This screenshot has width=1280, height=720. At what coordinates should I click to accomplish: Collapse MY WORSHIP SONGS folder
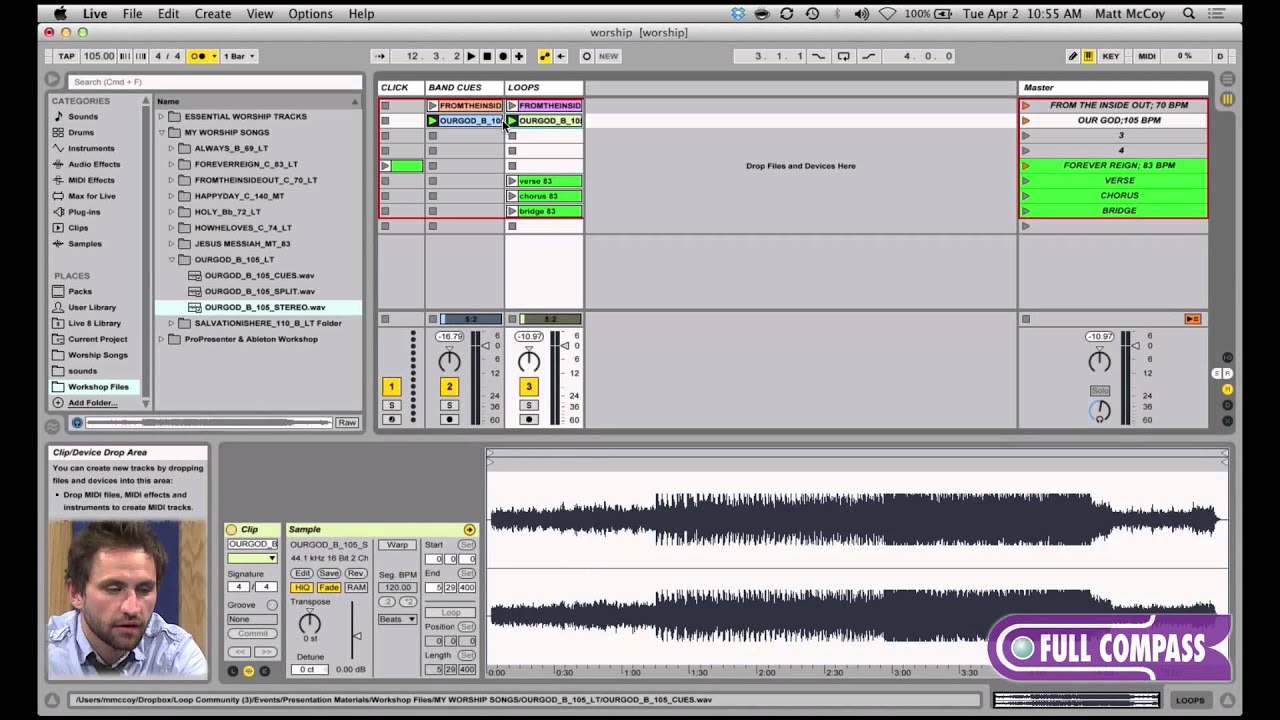[161, 132]
